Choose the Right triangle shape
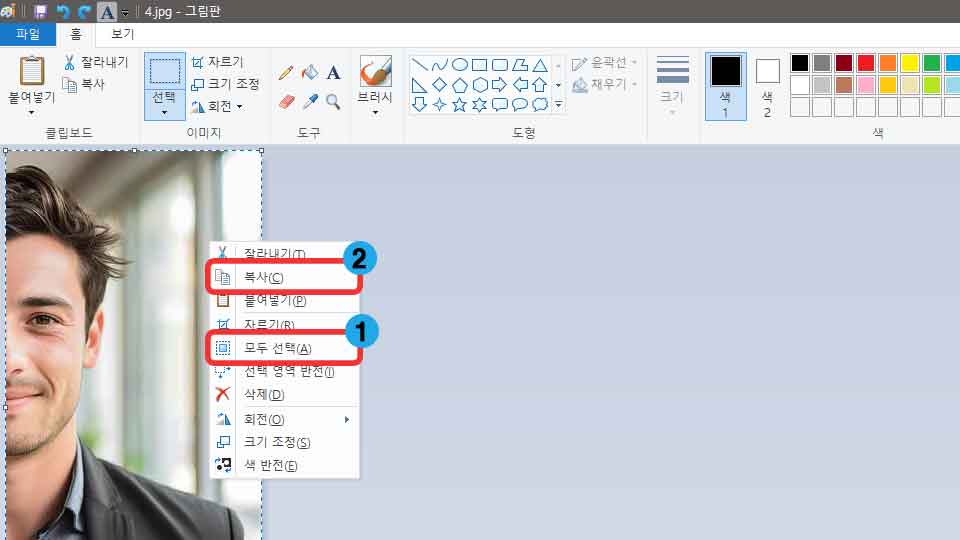960x540 pixels. 419,85
